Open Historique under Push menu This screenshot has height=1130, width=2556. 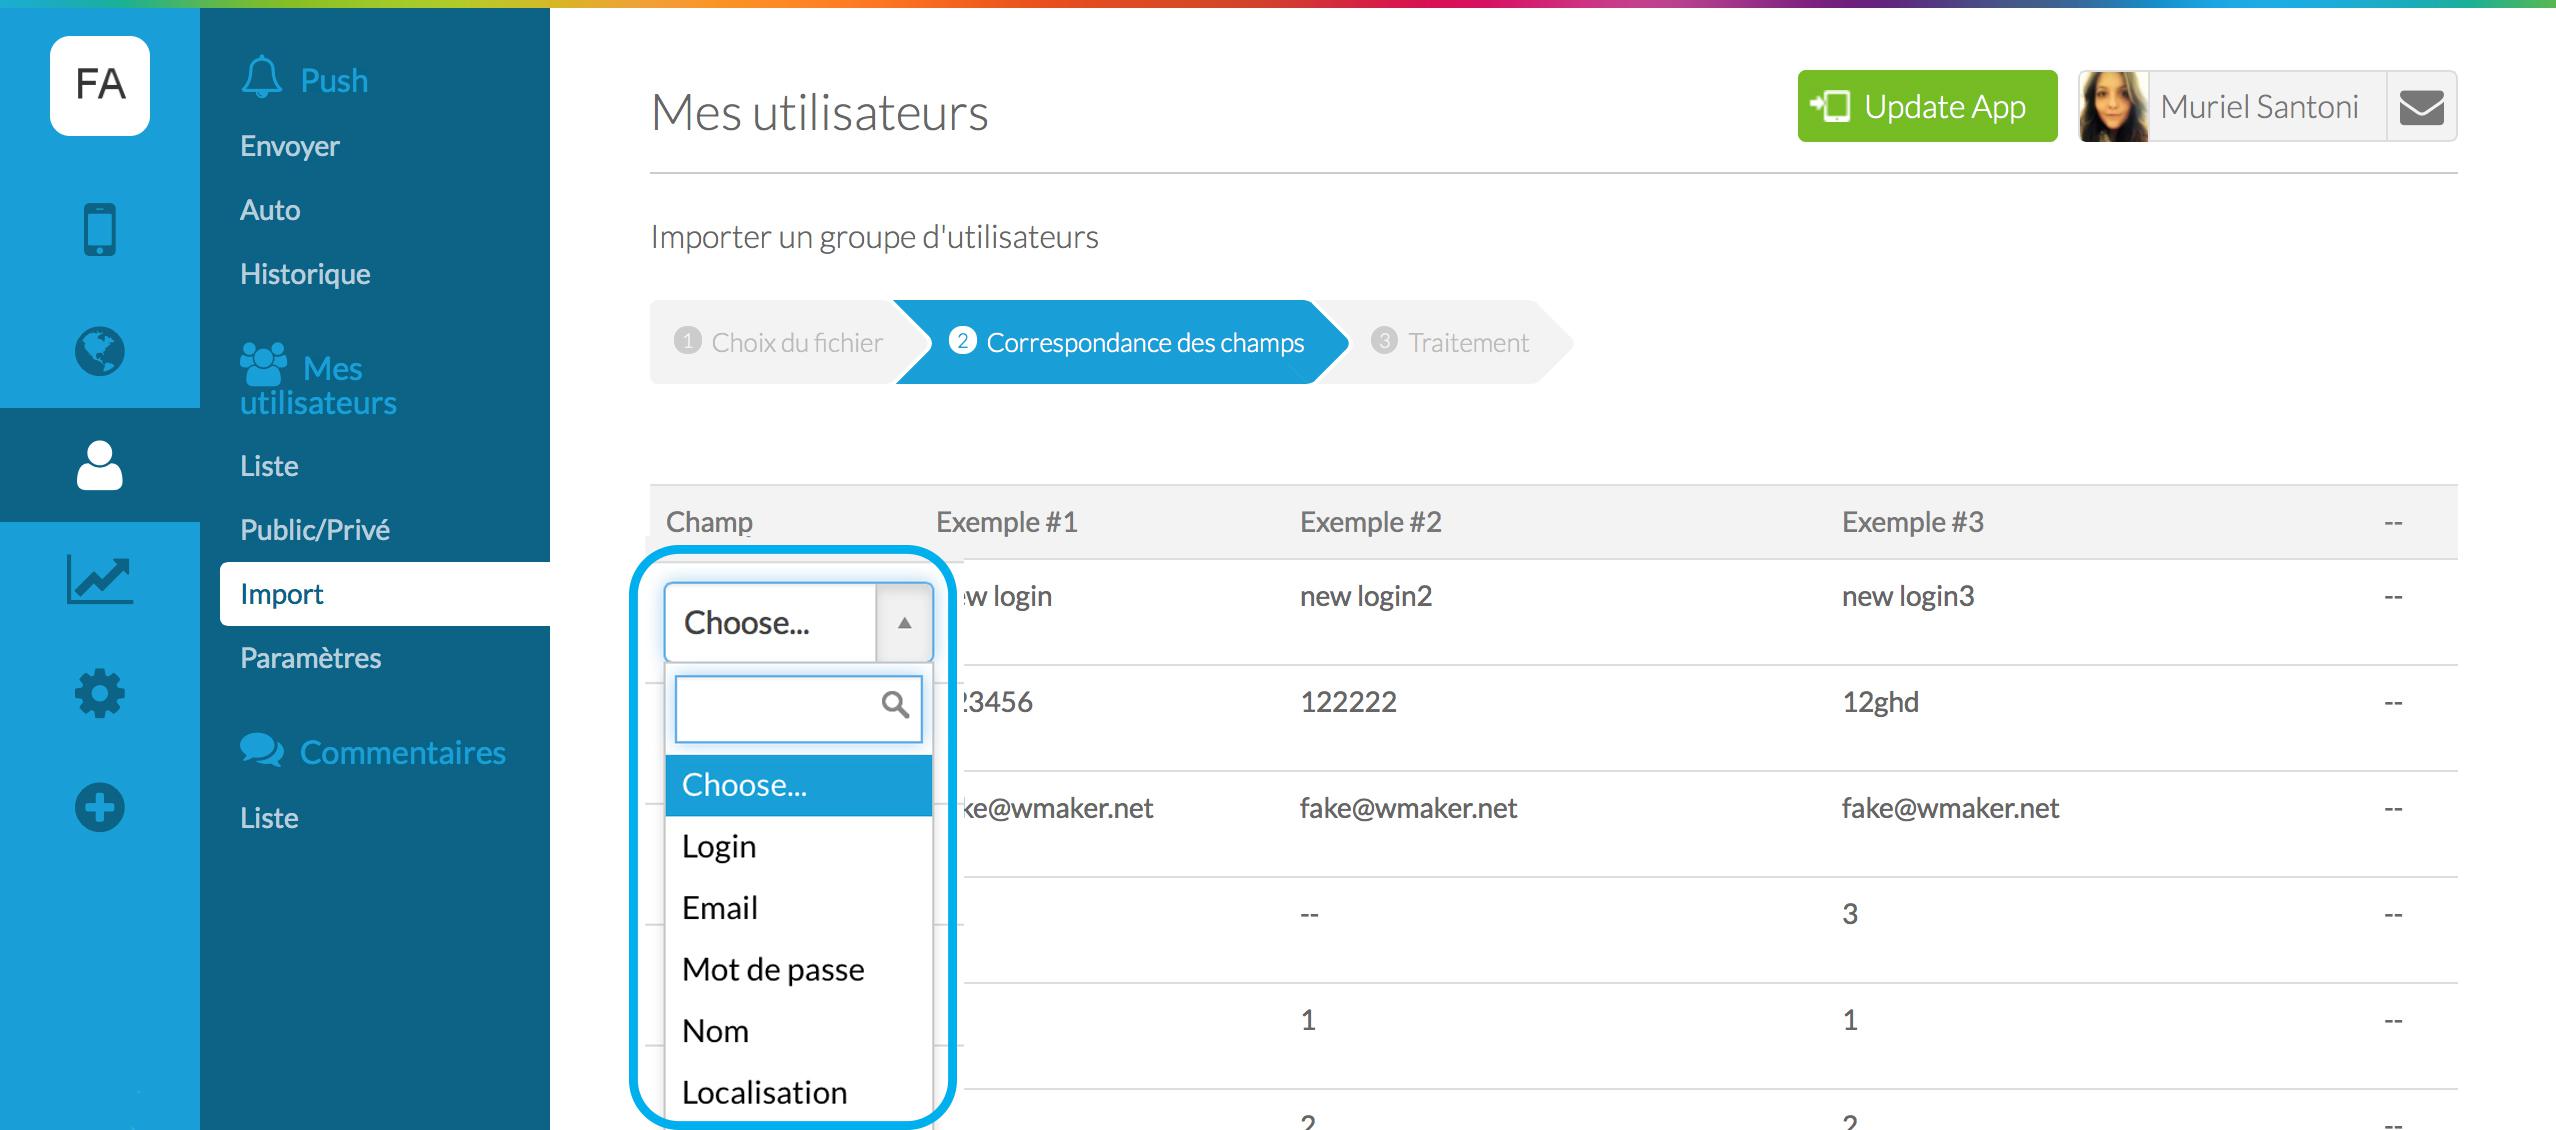pyautogui.click(x=305, y=274)
